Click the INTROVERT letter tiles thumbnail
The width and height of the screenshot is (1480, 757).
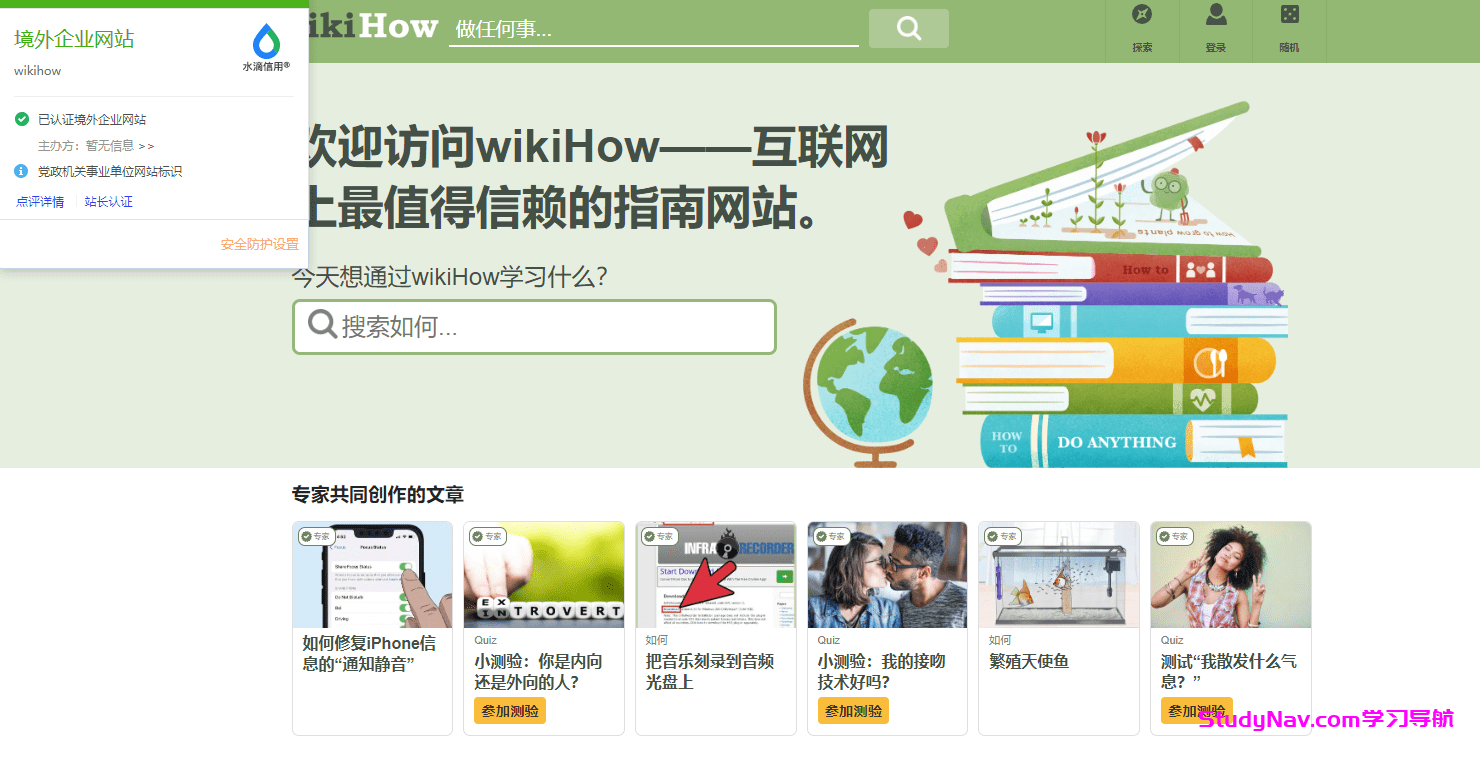(544, 575)
